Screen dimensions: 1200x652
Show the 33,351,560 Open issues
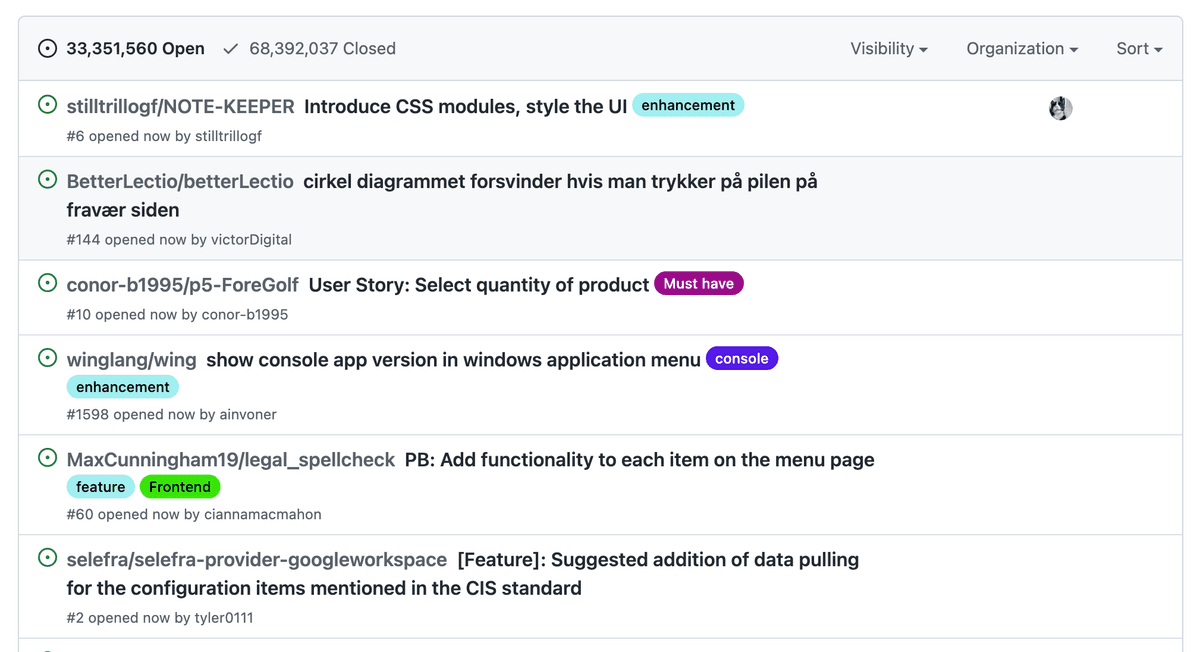click(x=121, y=48)
